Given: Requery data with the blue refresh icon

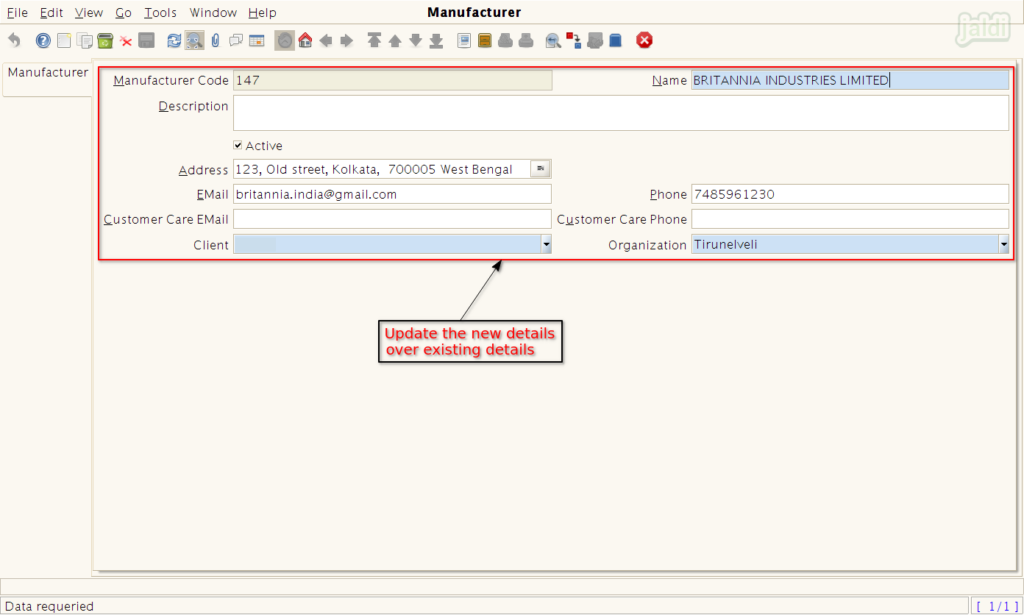Looking at the screenshot, I should (174, 40).
